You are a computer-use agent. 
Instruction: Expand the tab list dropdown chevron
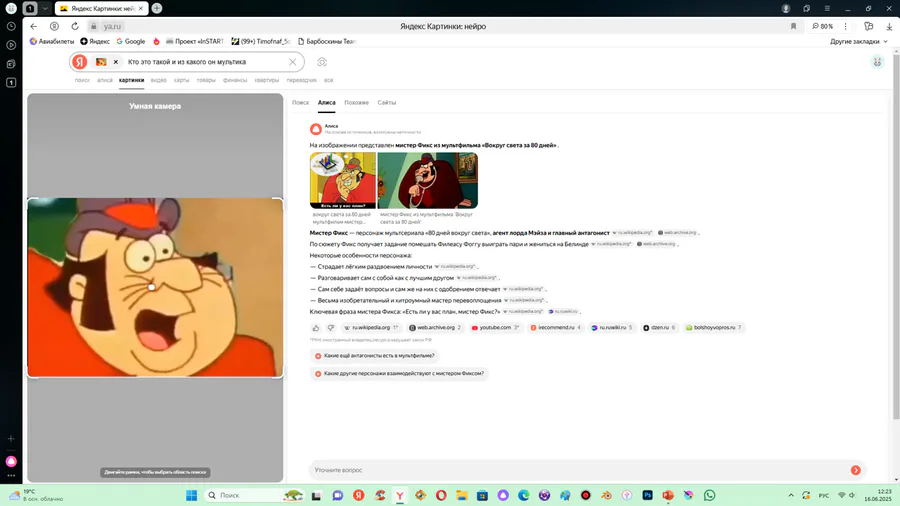[45, 9]
